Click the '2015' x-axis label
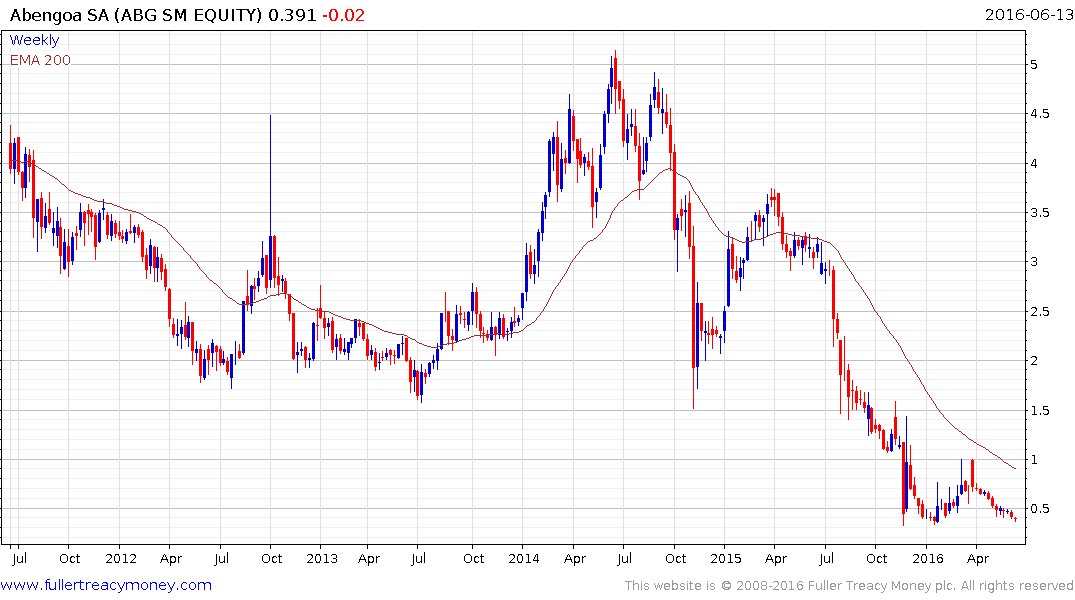 click(x=725, y=558)
